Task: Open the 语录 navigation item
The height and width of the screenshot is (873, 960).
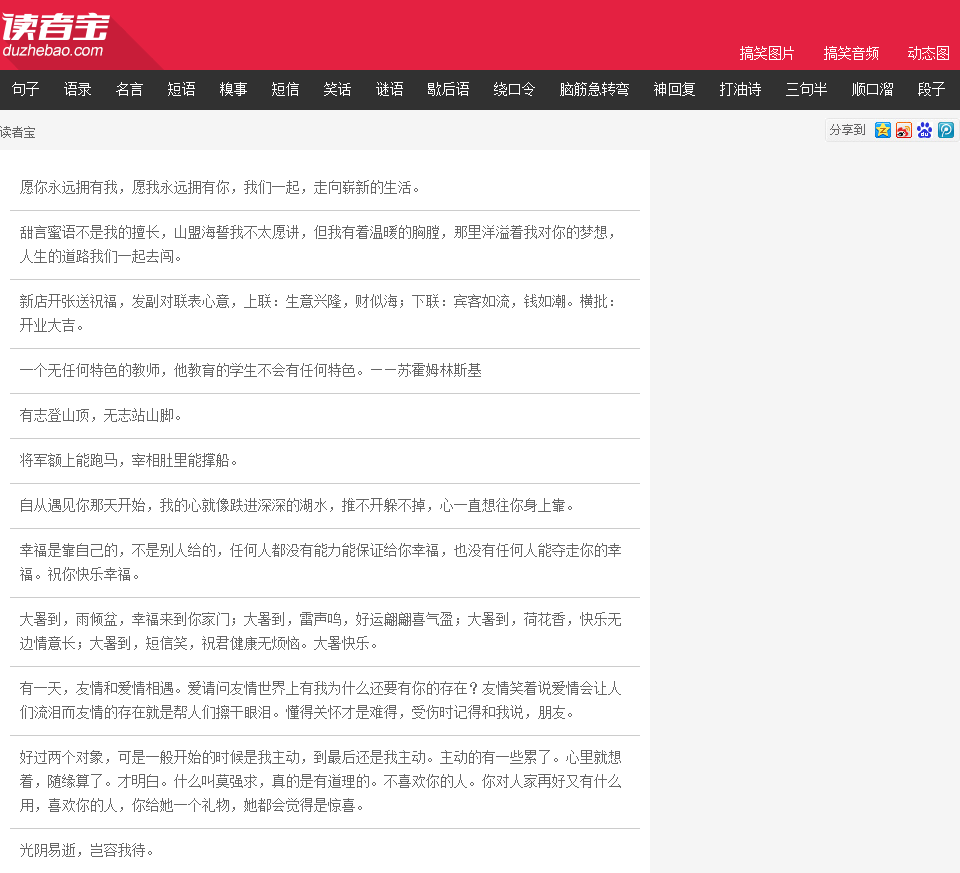Action: coord(78,90)
